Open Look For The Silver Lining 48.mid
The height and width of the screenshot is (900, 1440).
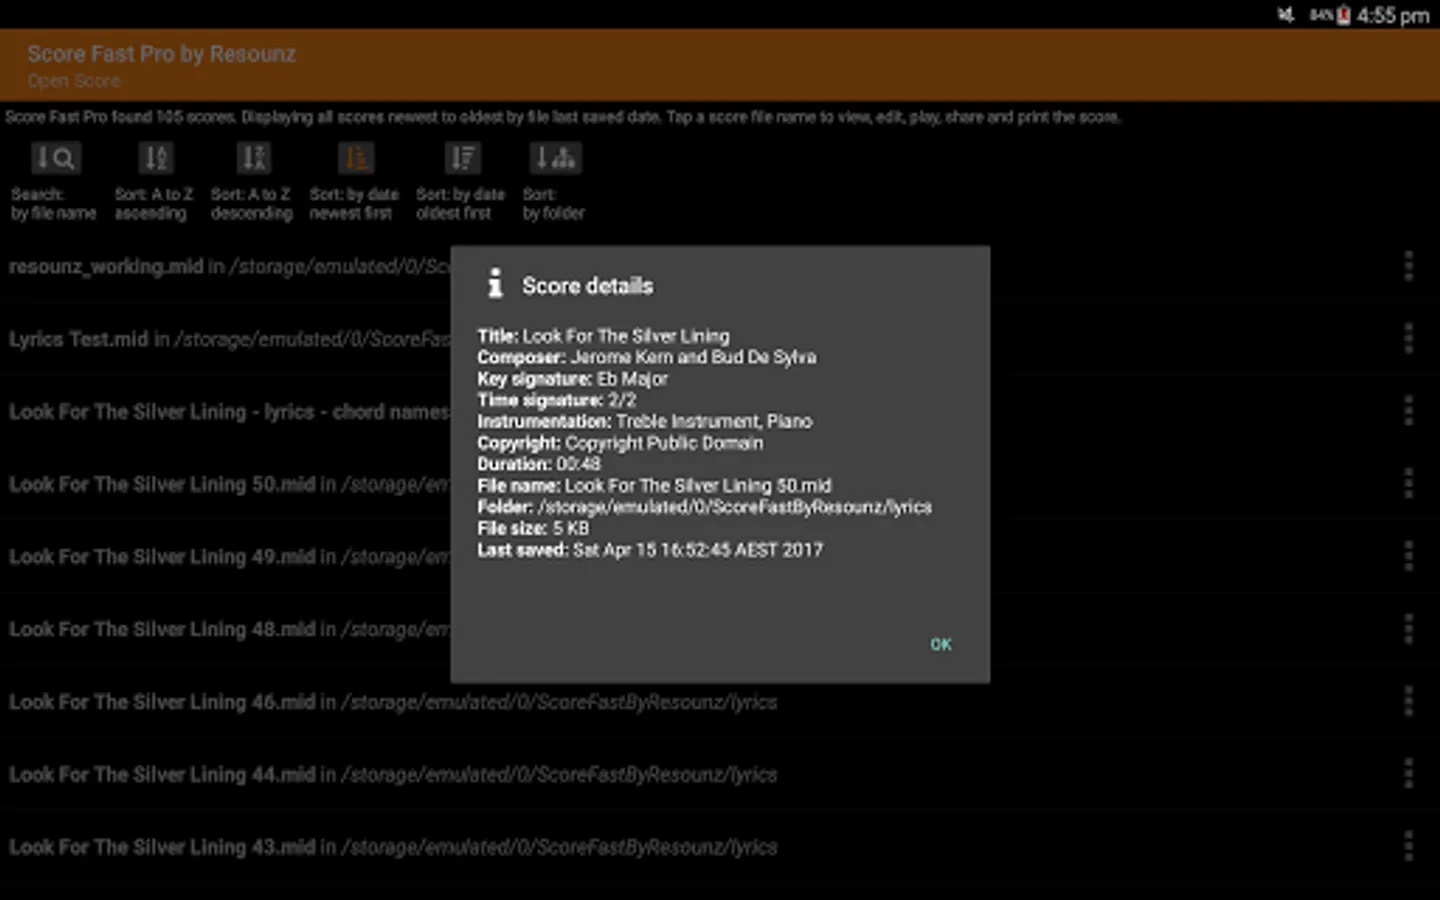tap(229, 630)
